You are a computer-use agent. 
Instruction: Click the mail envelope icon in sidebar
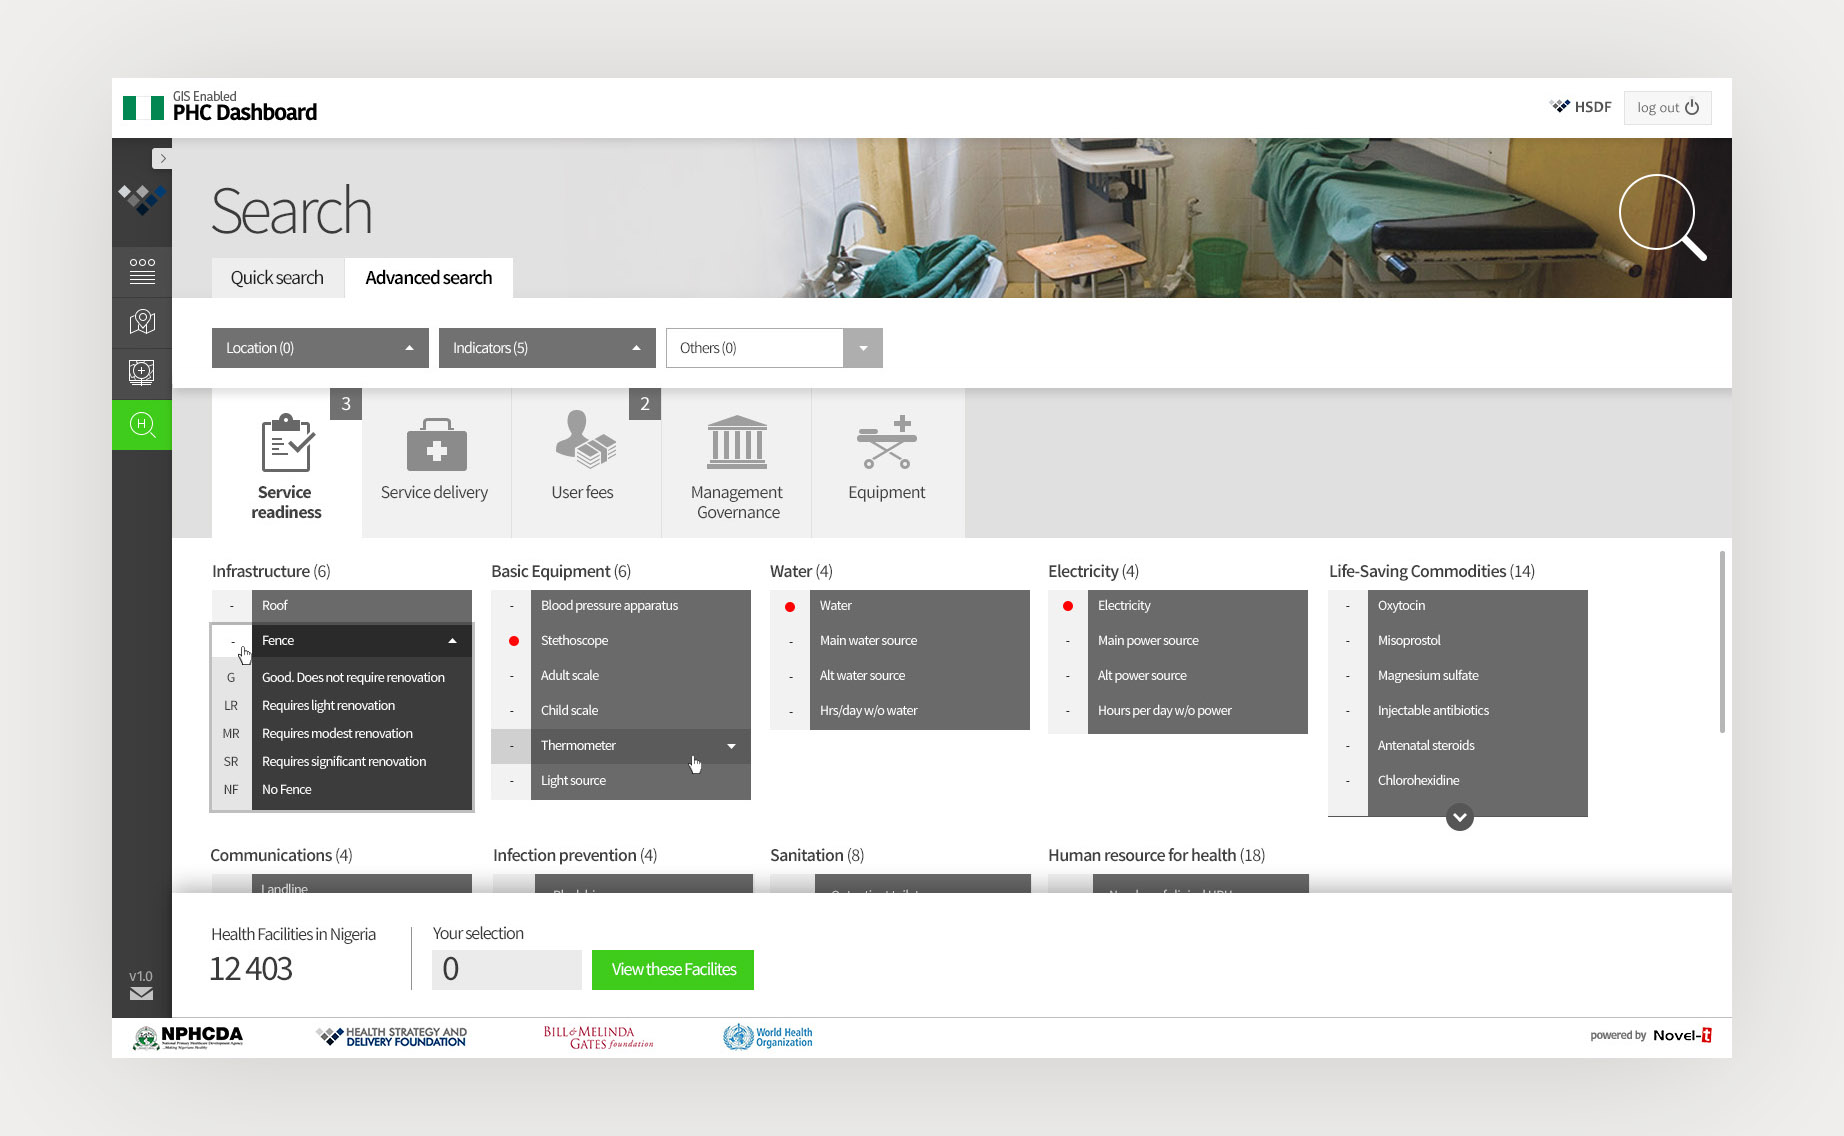click(141, 993)
